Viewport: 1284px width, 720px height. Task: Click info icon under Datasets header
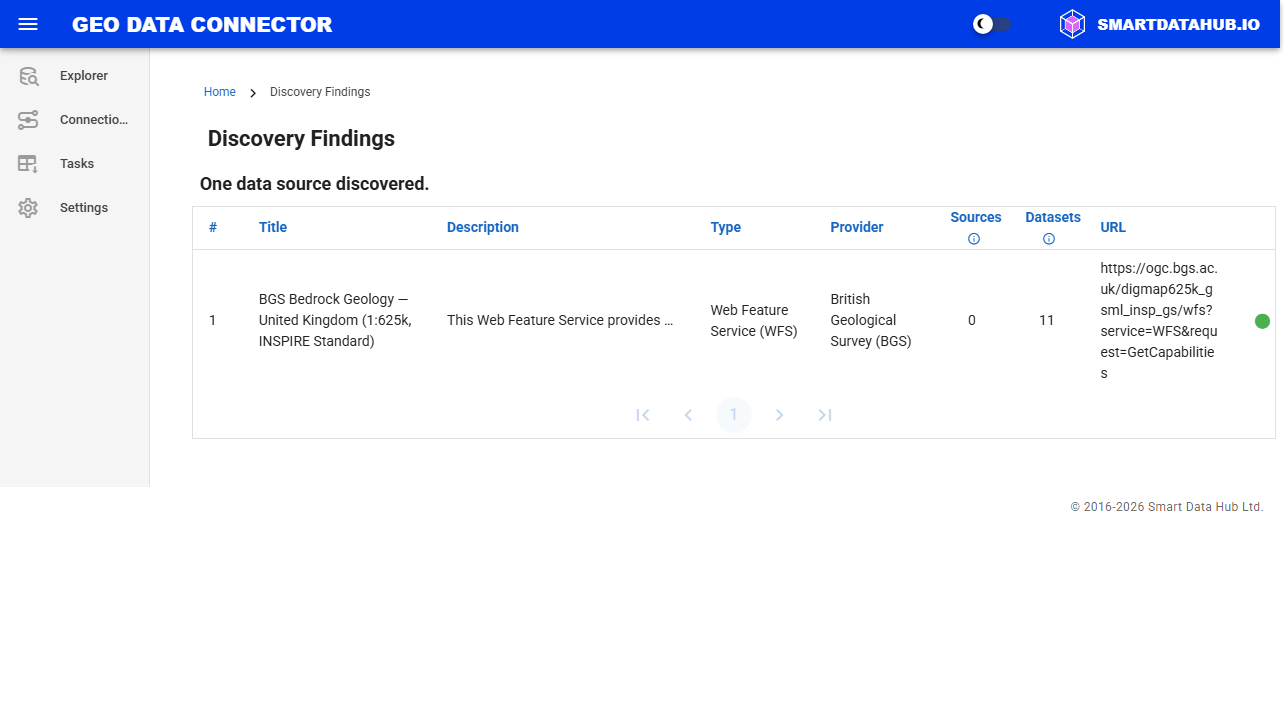1049,239
